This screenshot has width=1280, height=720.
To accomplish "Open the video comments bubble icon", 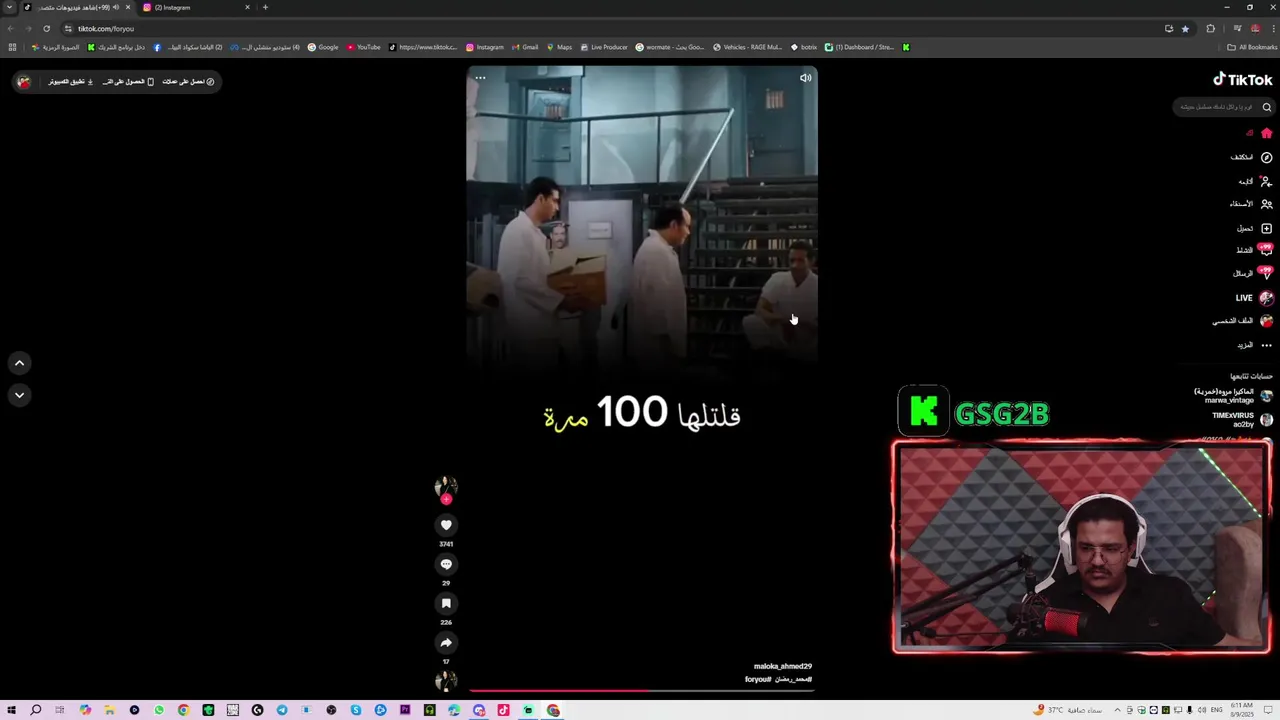I will pyautogui.click(x=446, y=564).
